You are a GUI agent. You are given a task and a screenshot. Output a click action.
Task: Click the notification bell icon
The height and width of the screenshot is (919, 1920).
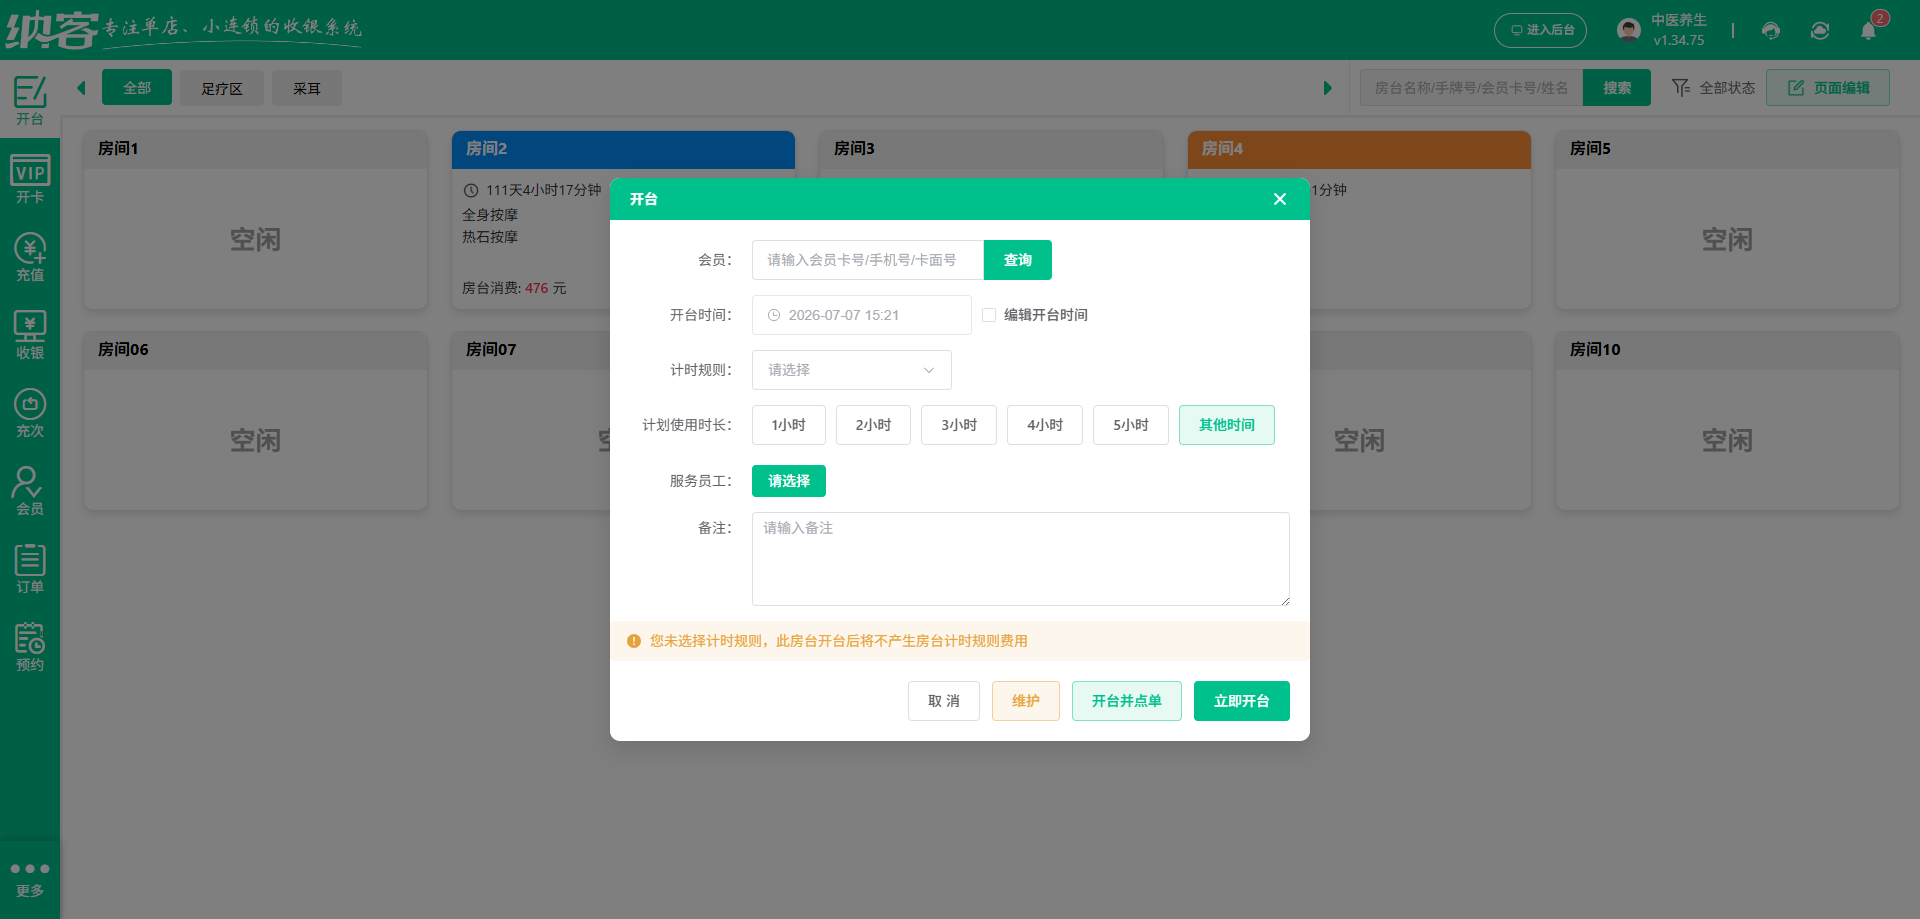(x=1868, y=30)
